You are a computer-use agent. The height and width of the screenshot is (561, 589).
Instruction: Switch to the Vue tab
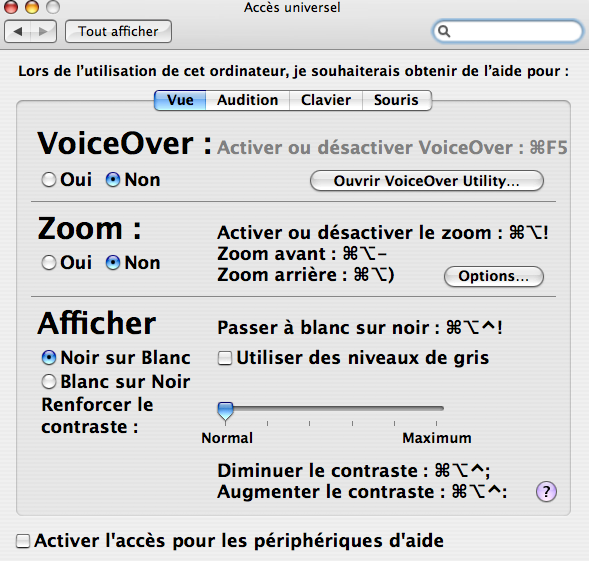click(180, 100)
